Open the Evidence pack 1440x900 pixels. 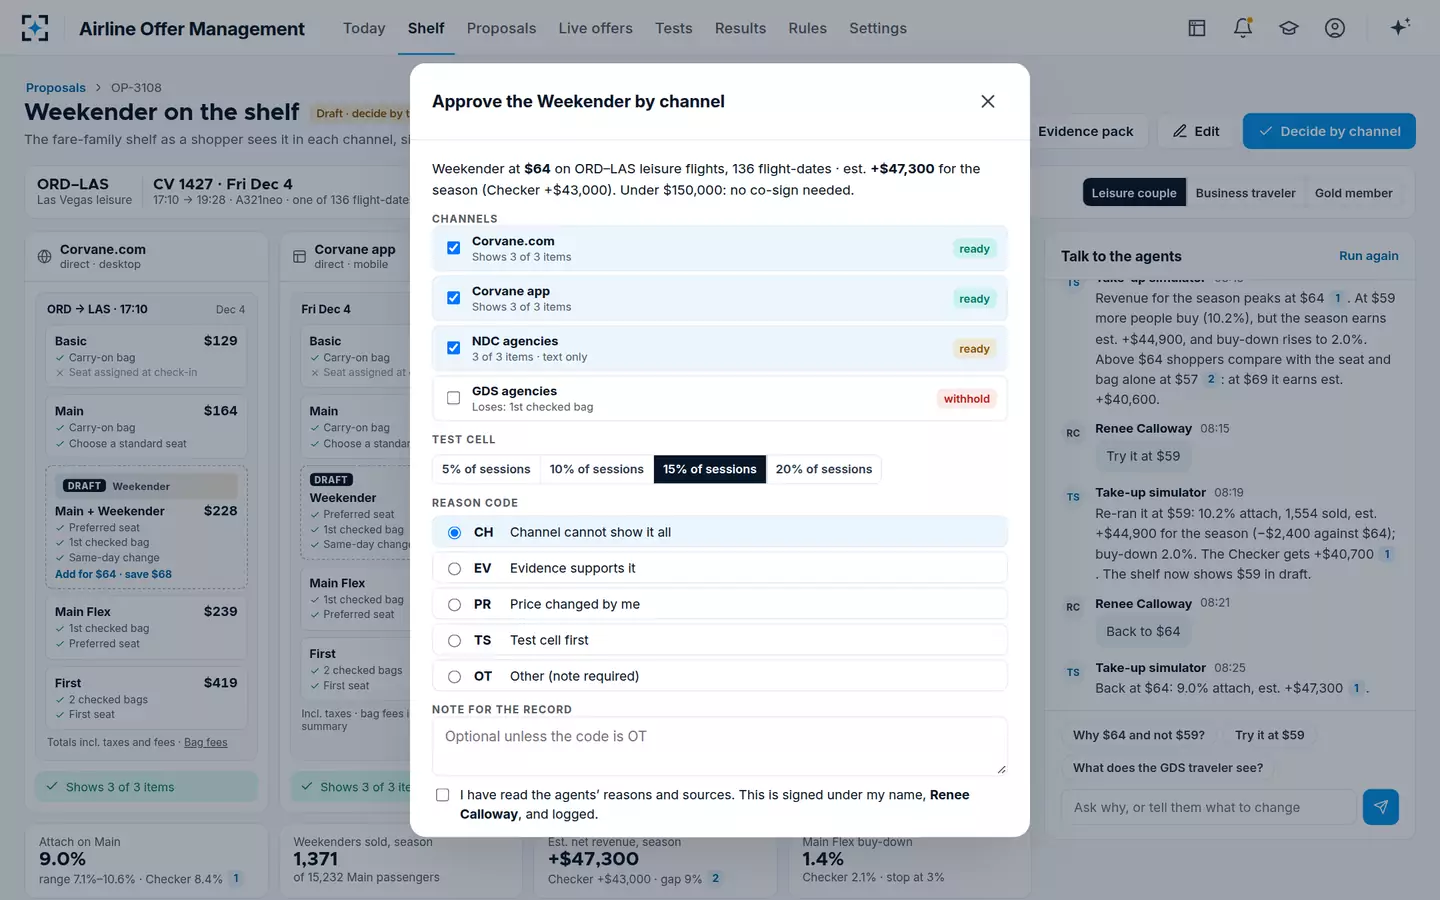coord(1085,131)
